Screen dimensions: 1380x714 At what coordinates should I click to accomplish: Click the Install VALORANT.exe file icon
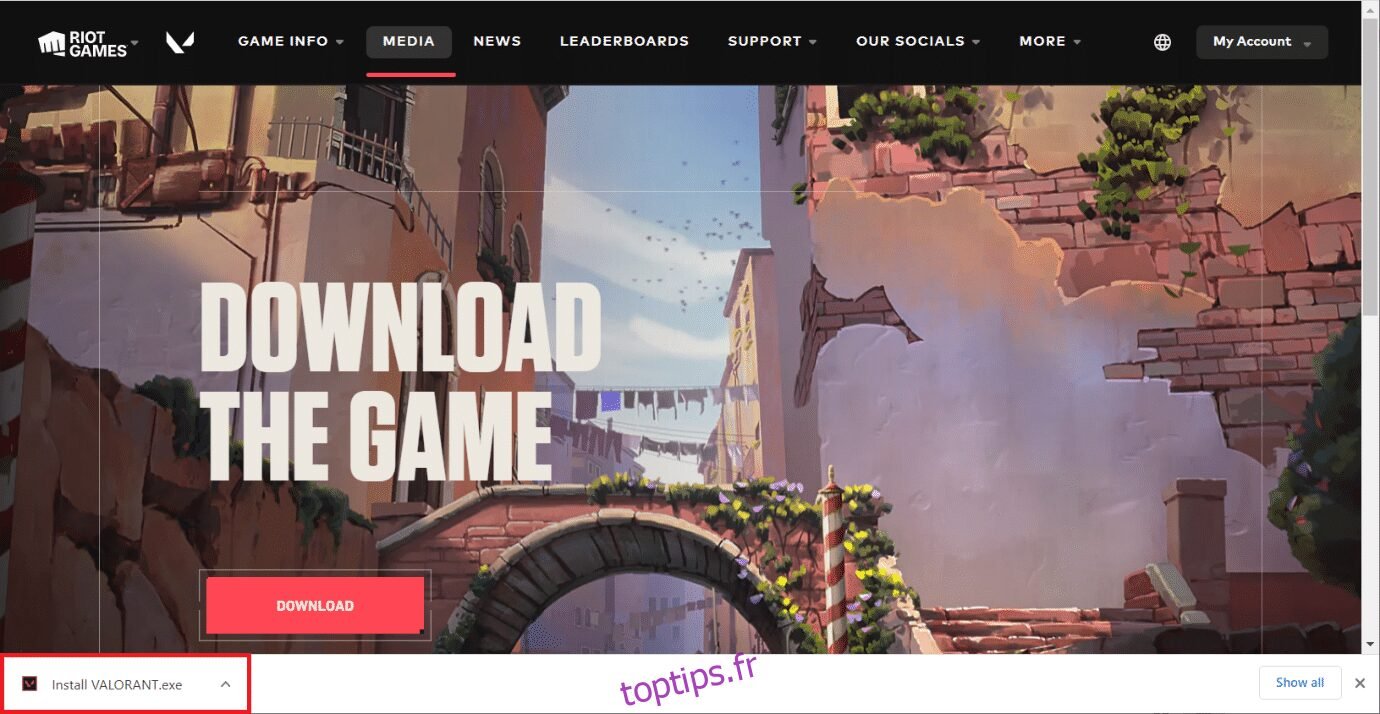(29, 684)
